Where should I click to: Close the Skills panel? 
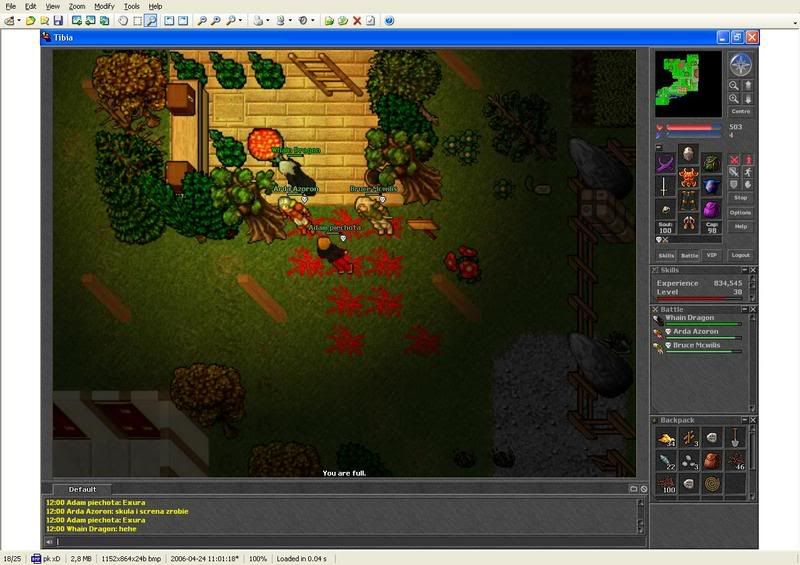click(753, 269)
